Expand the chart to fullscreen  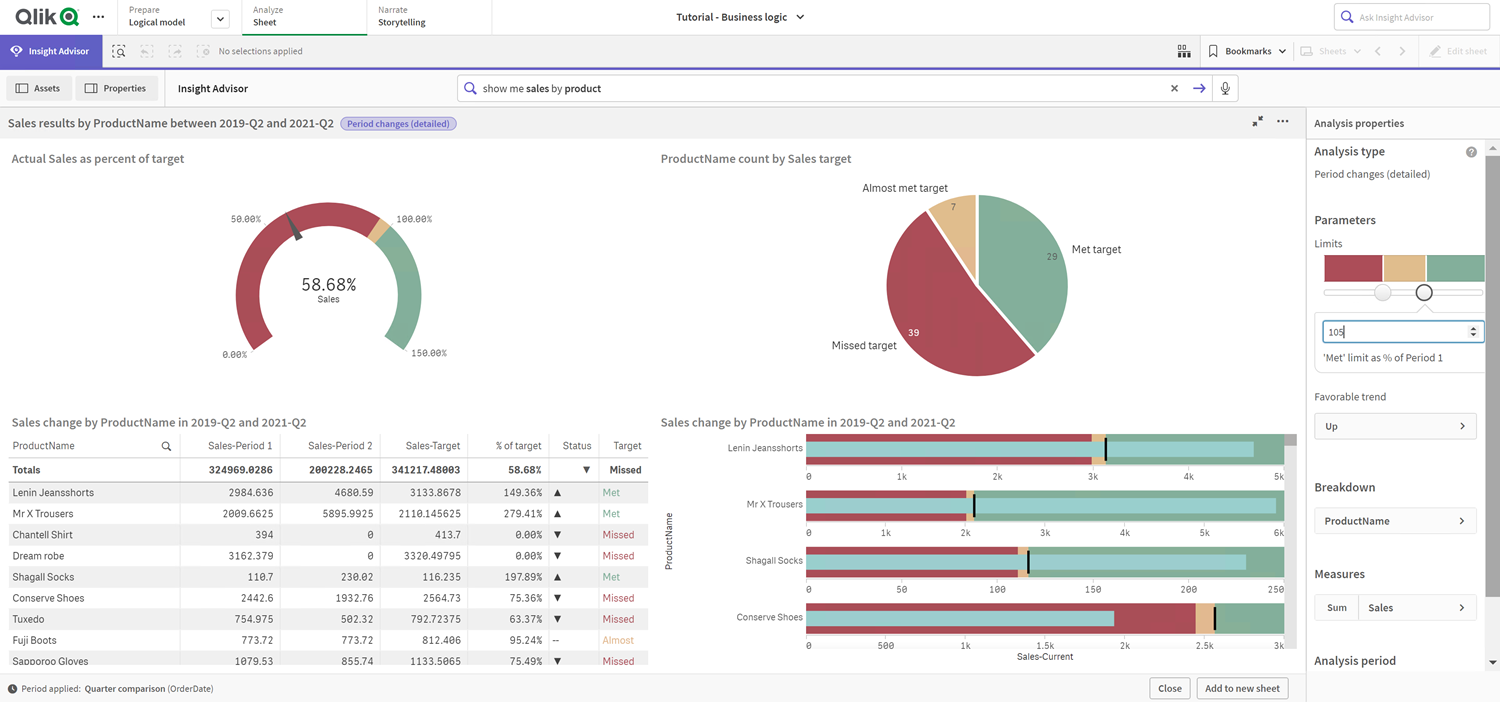(1257, 121)
